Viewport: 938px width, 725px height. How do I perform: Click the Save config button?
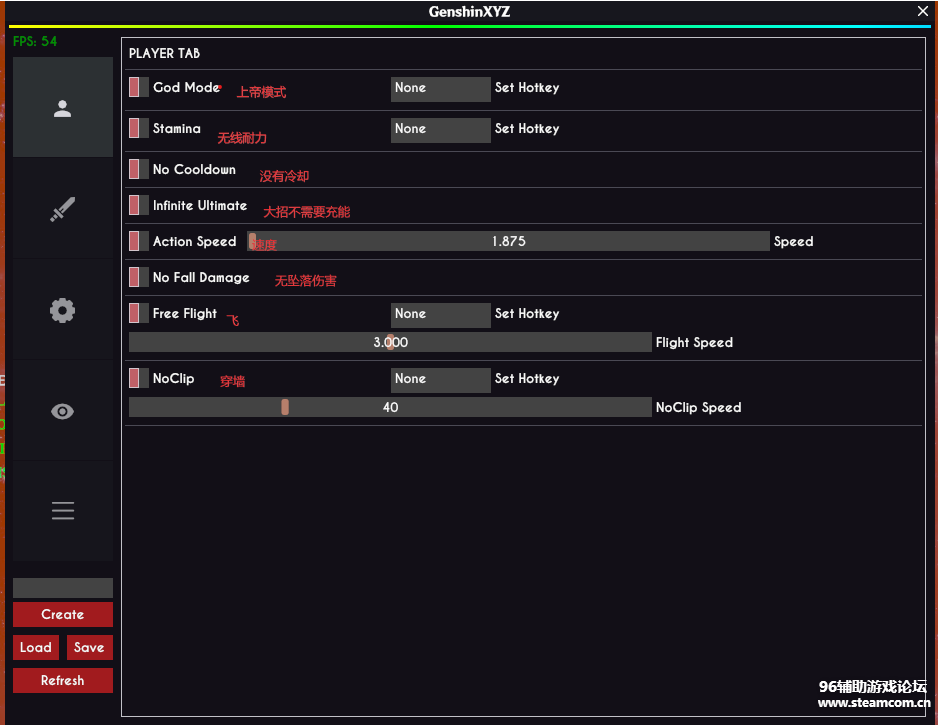click(x=90, y=647)
